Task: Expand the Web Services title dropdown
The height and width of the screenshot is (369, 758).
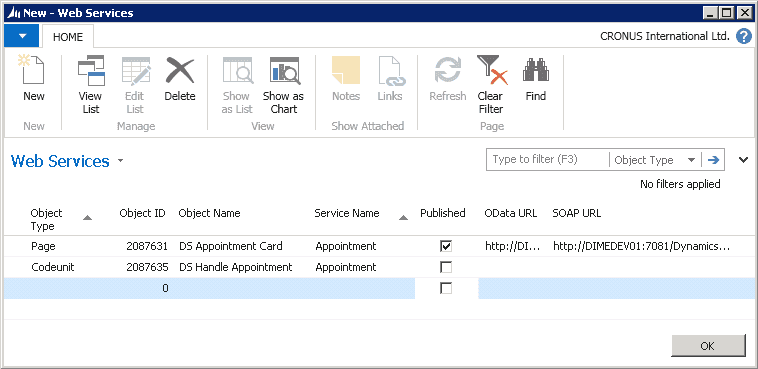Action: coord(120,161)
